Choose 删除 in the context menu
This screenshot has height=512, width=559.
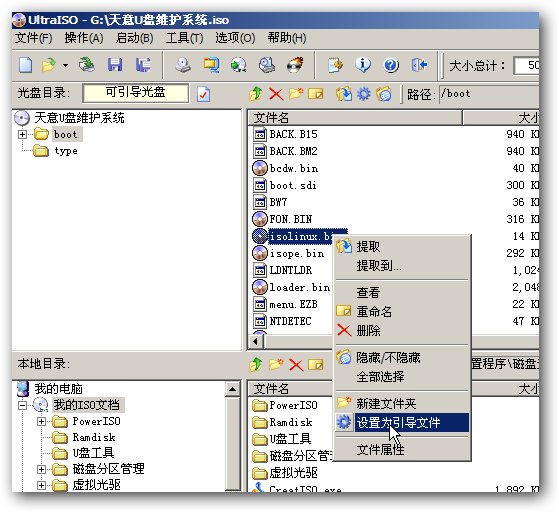tap(402, 331)
